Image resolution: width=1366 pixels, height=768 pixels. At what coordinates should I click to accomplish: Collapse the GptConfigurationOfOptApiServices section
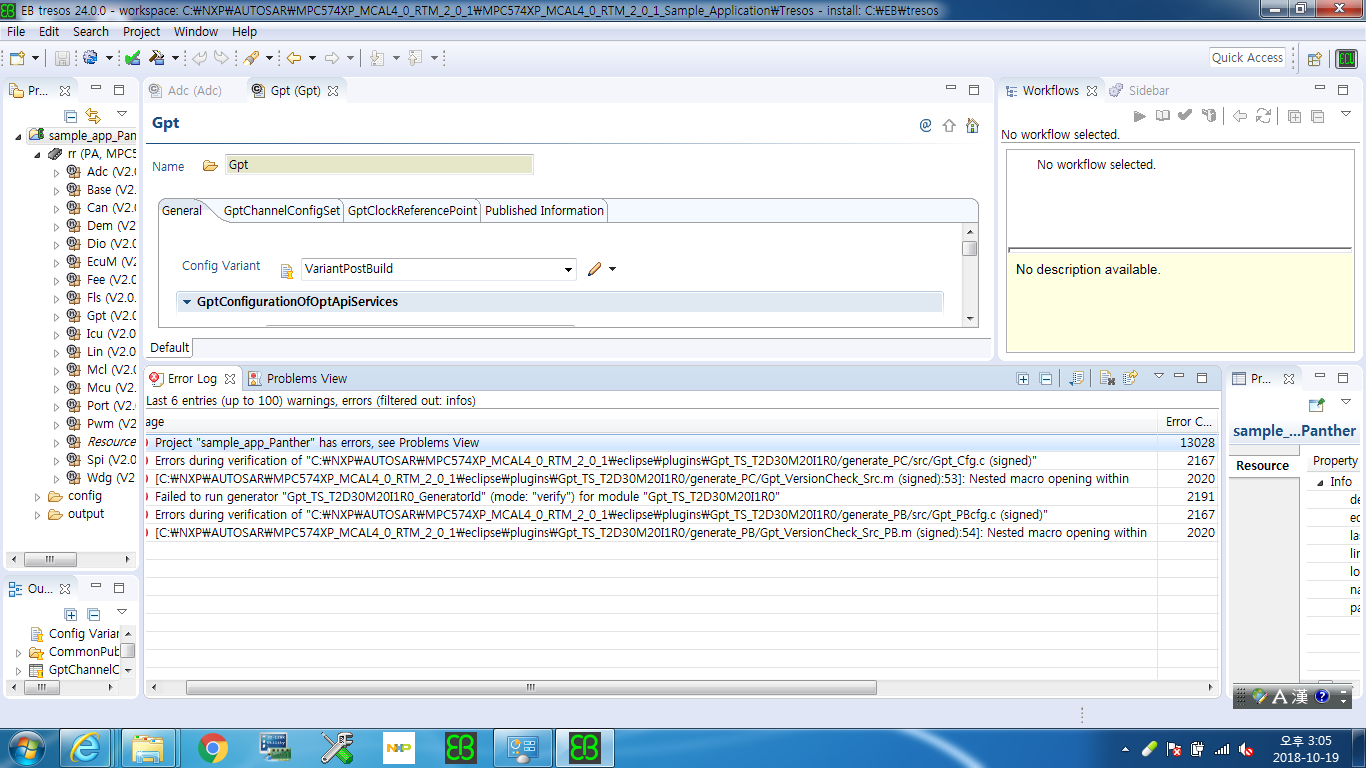(x=186, y=301)
